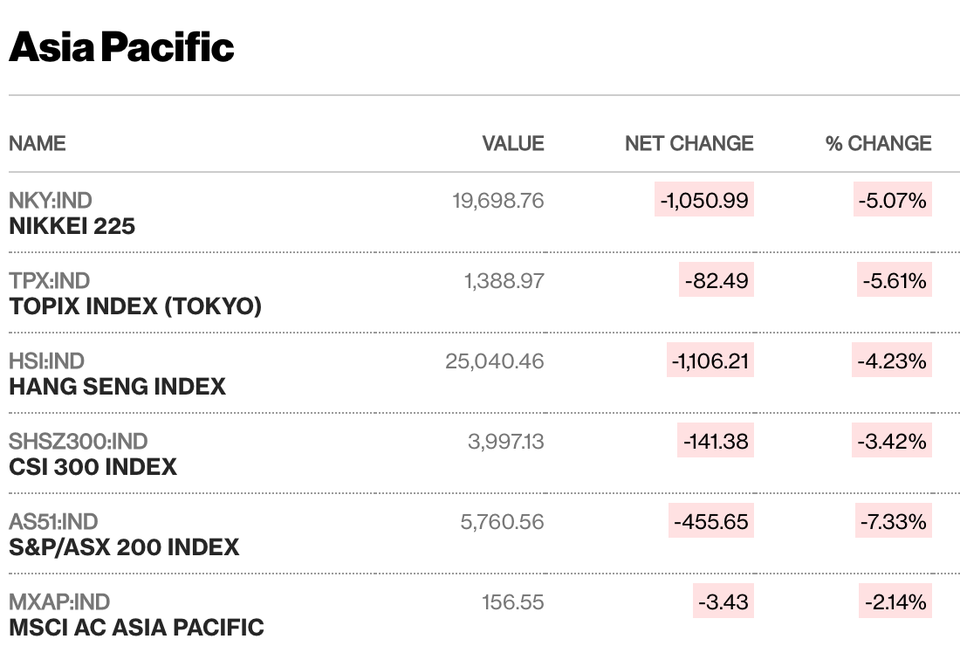
Task: Click the NET CHANGE column header
Action: point(689,143)
